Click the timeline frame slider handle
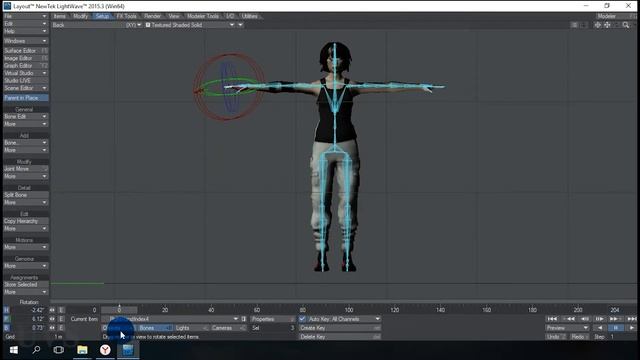The height and width of the screenshot is (360, 640). point(119,309)
